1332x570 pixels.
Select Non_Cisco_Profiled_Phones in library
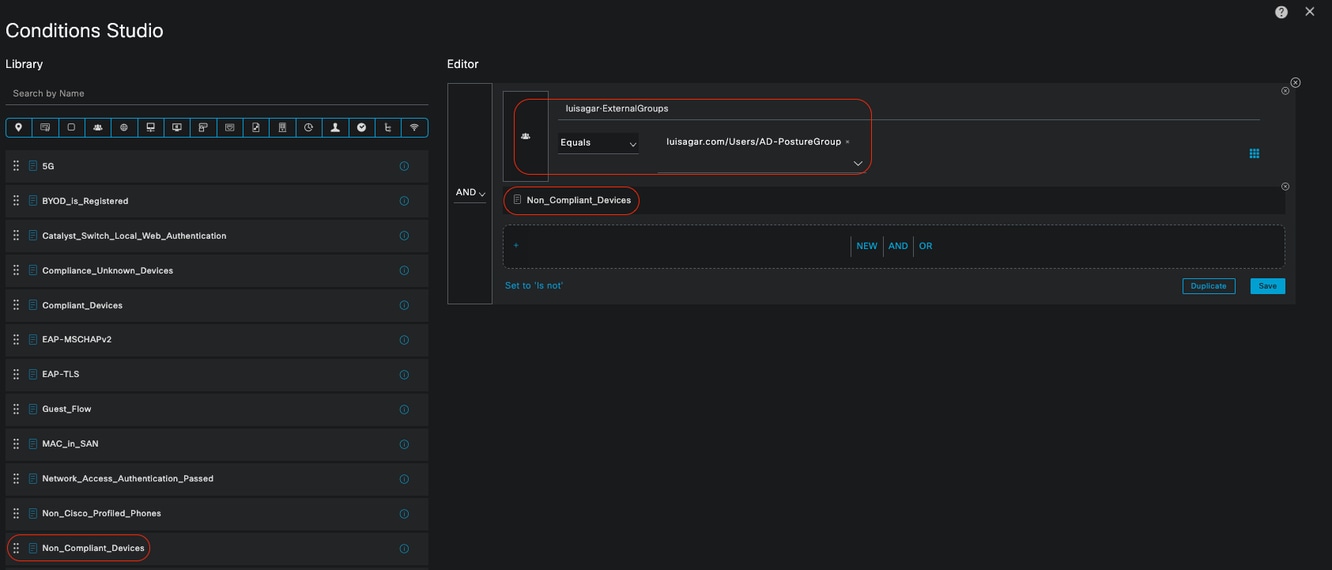point(216,513)
